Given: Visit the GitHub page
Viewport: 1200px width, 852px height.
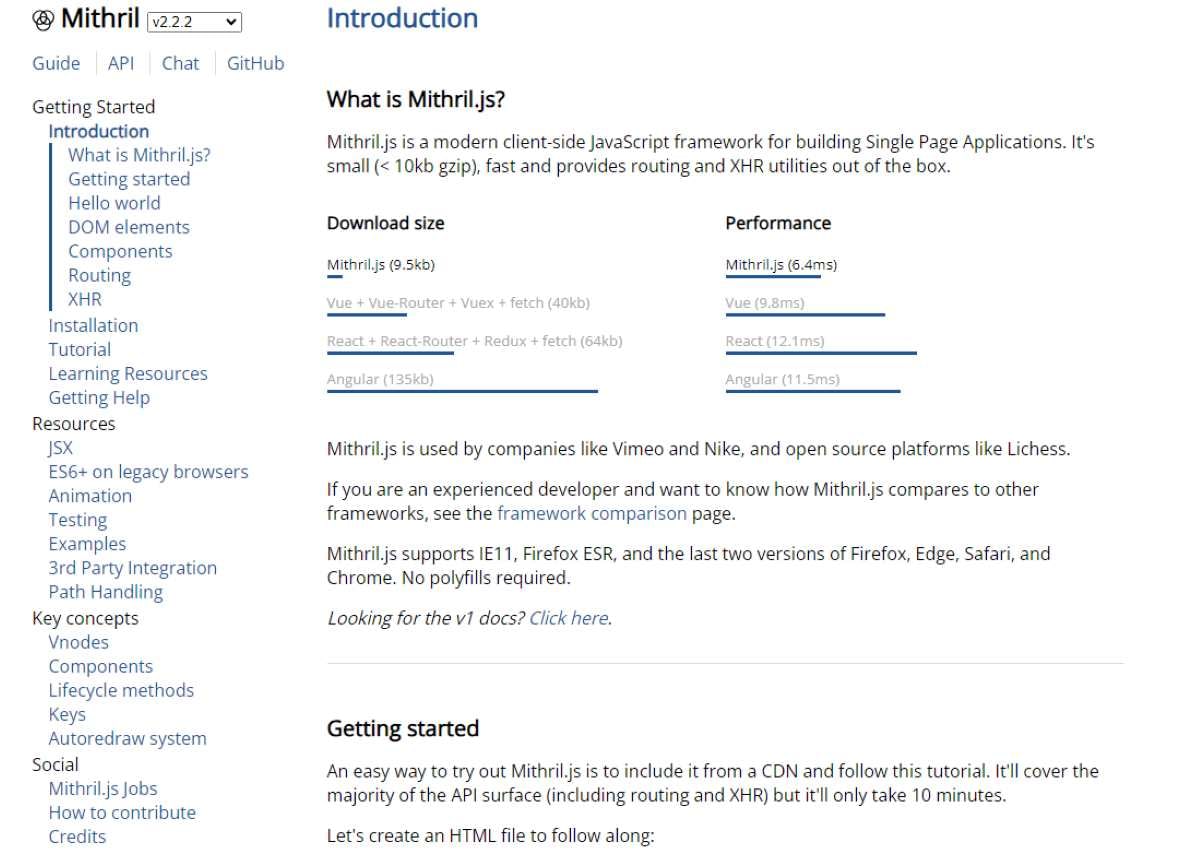Looking at the screenshot, I should point(254,63).
